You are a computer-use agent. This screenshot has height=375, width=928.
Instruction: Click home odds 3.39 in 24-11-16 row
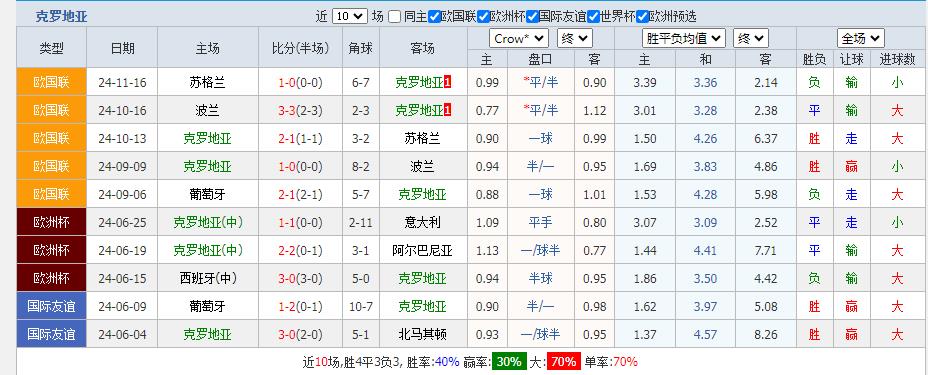(x=645, y=82)
